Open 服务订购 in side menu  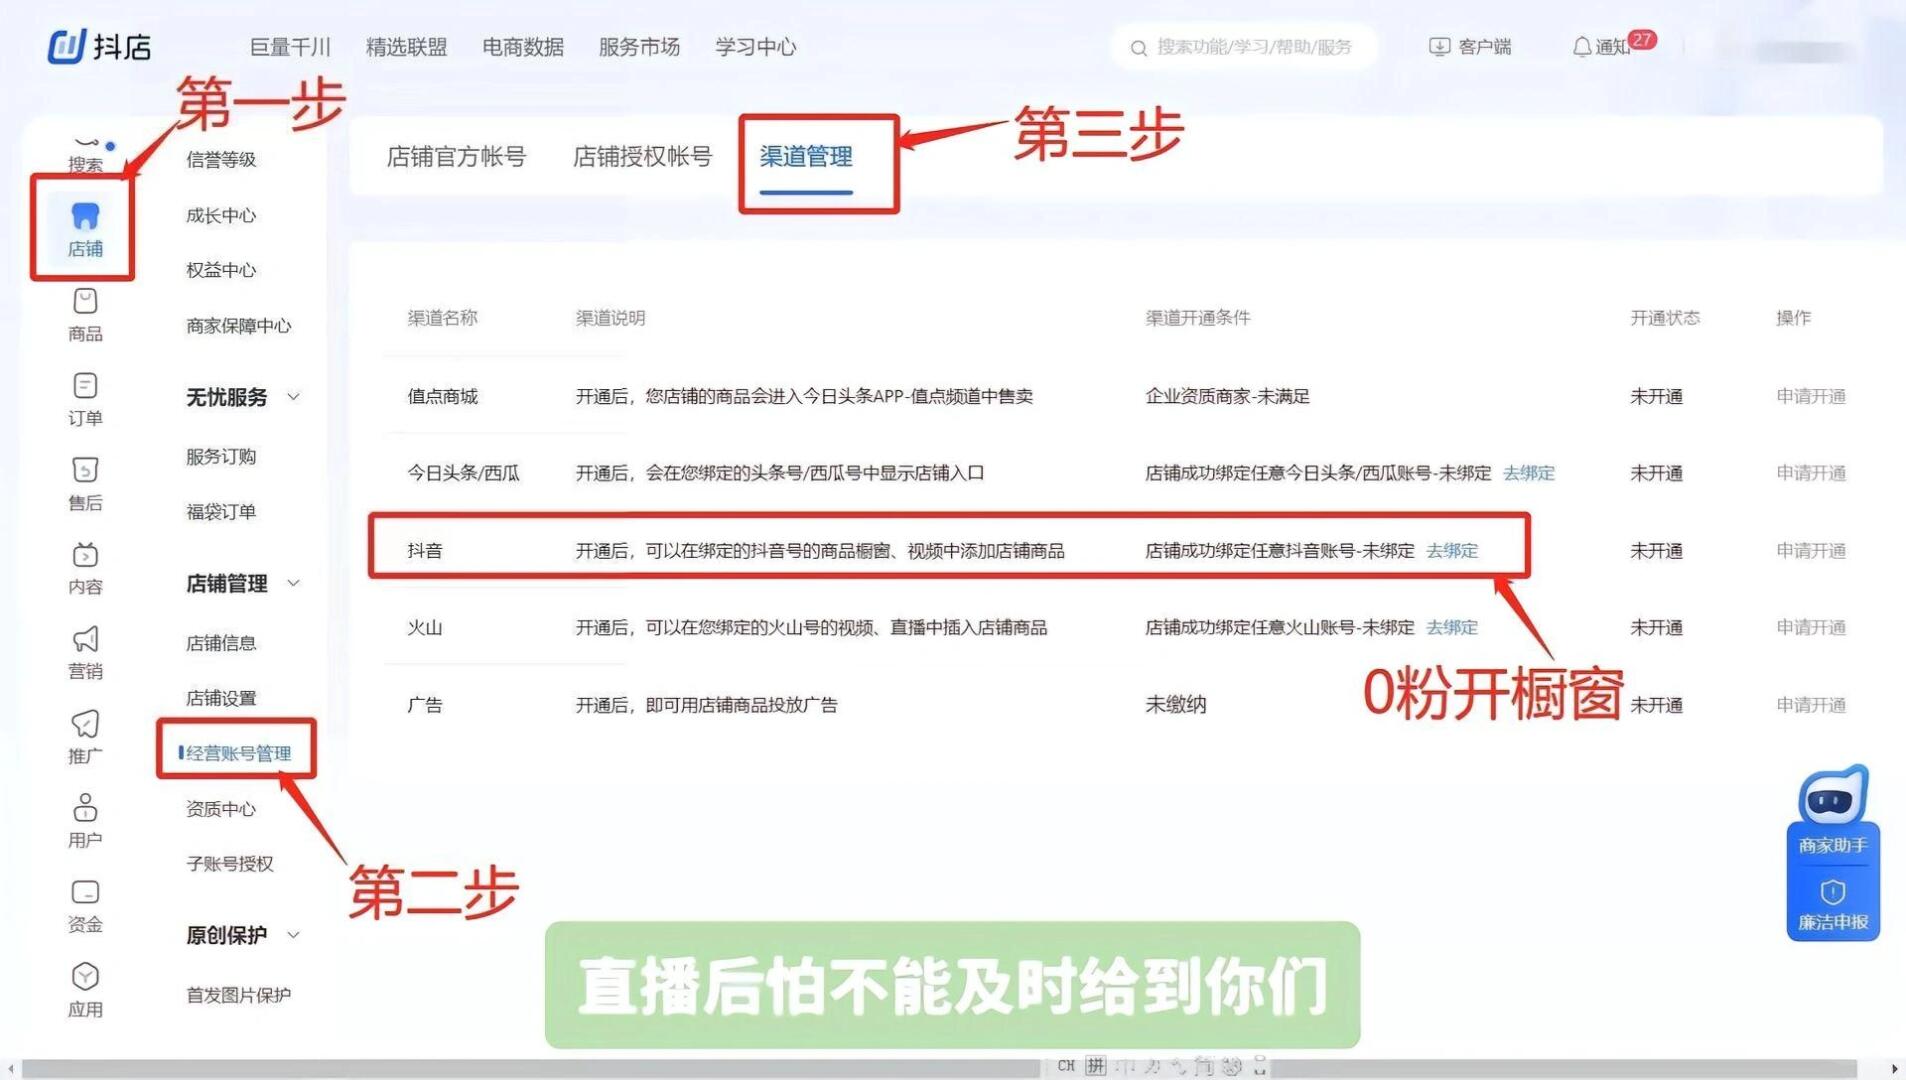221,457
